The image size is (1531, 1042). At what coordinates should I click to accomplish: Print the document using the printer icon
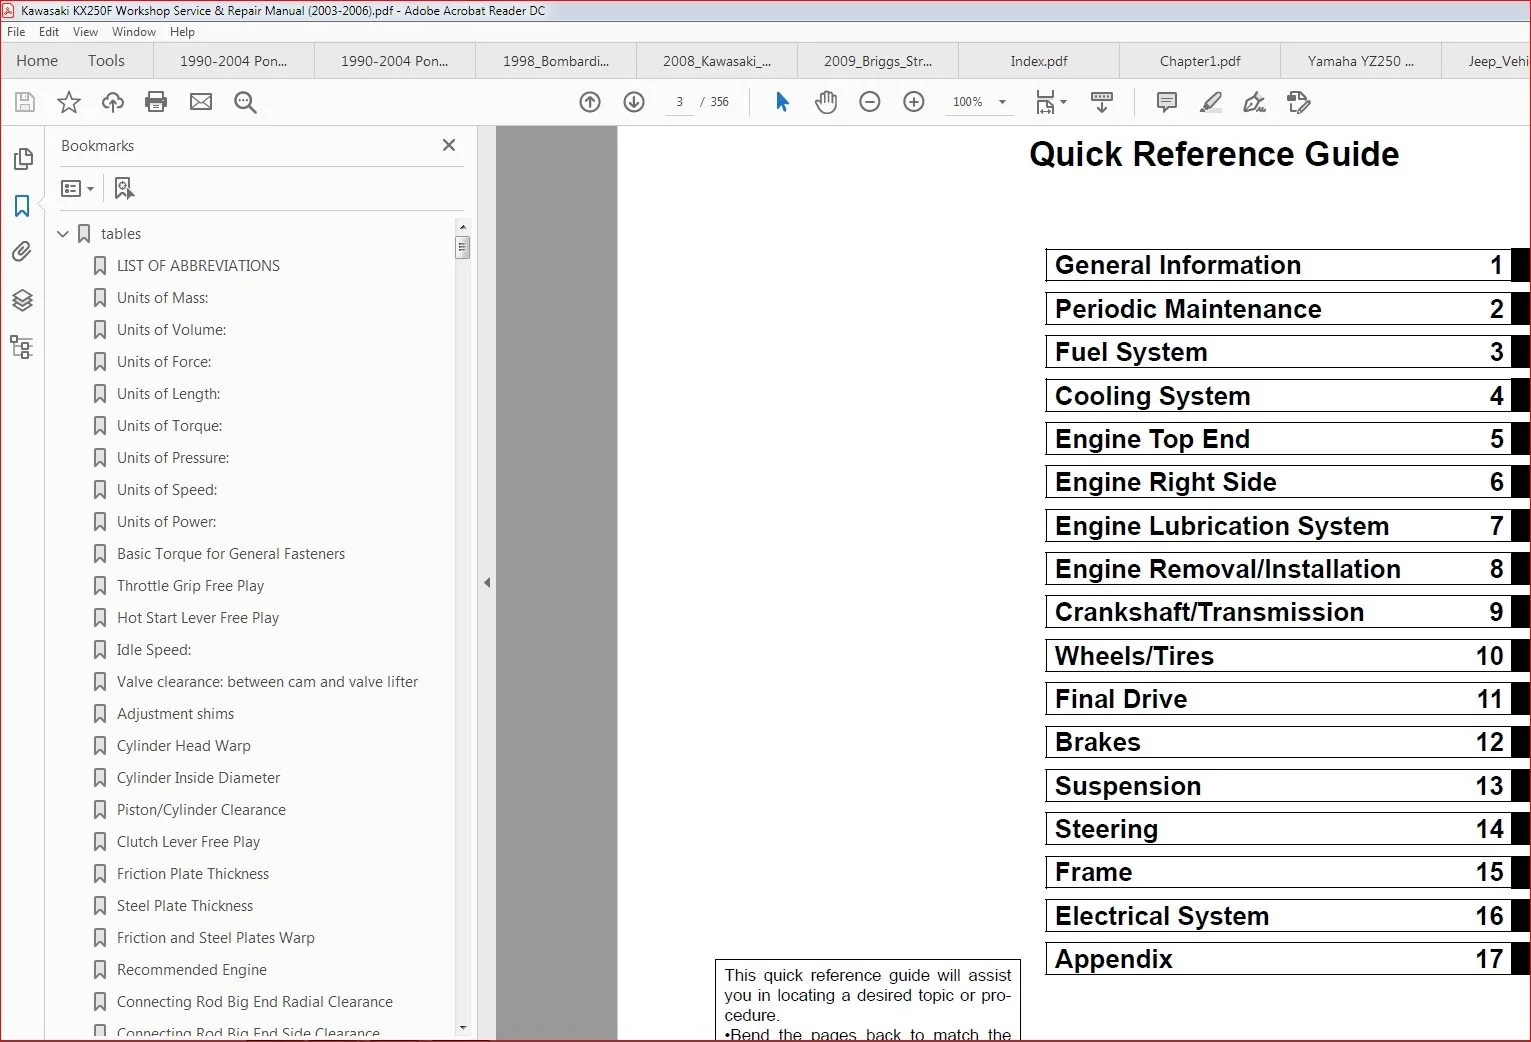coord(156,102)
